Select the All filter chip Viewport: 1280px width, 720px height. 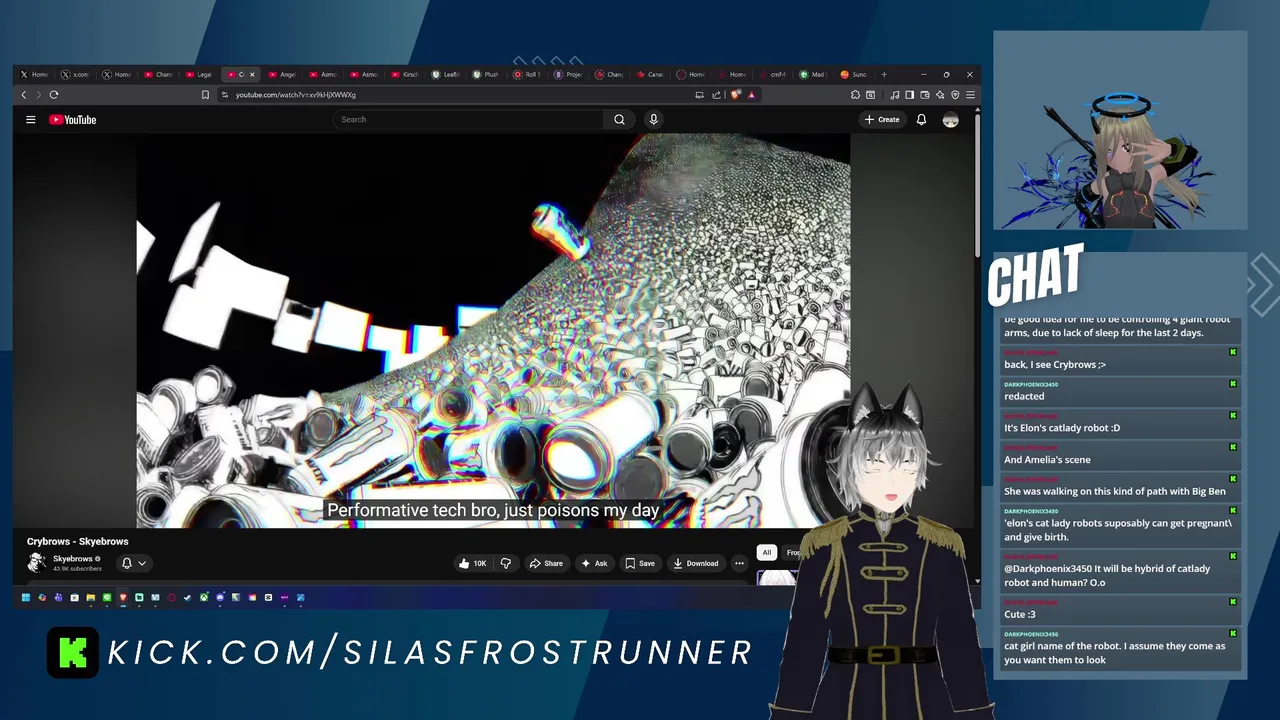click(767, 552)
